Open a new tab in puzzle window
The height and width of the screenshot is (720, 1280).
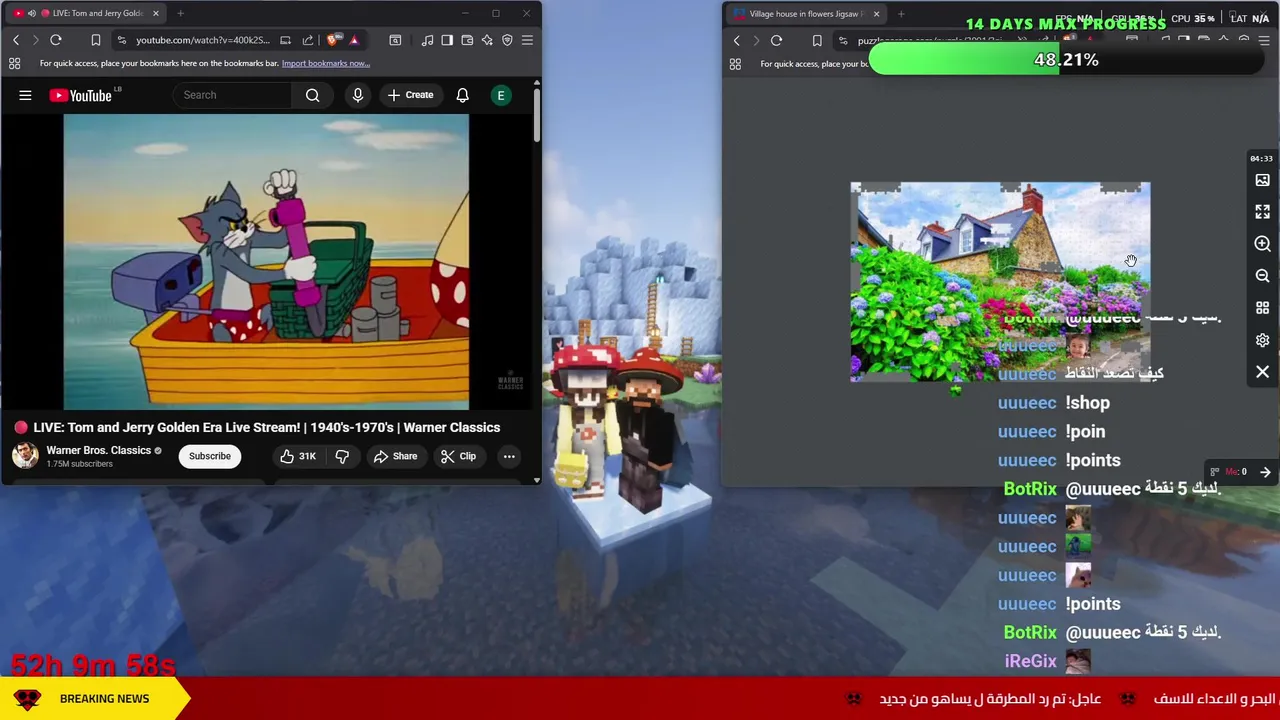[x=901, y=14]
